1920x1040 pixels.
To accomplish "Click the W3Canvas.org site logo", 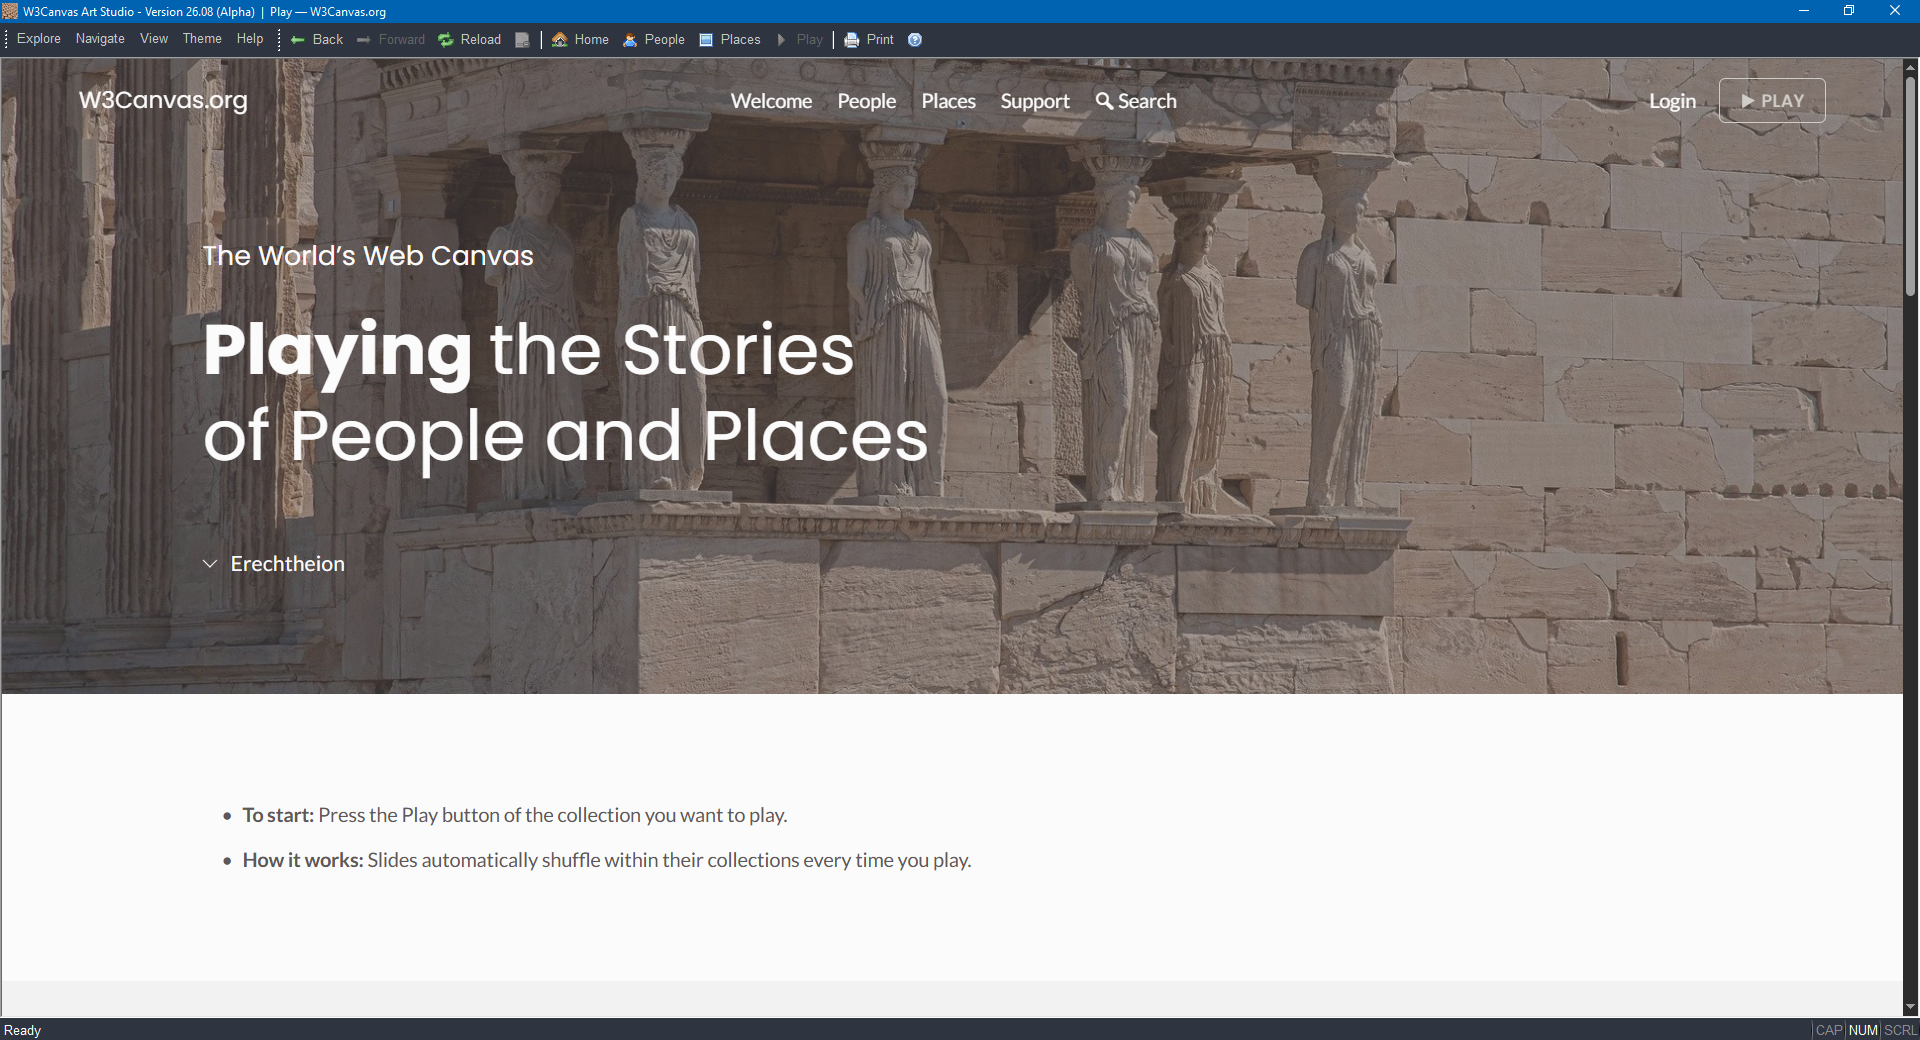I will point(163,100).
